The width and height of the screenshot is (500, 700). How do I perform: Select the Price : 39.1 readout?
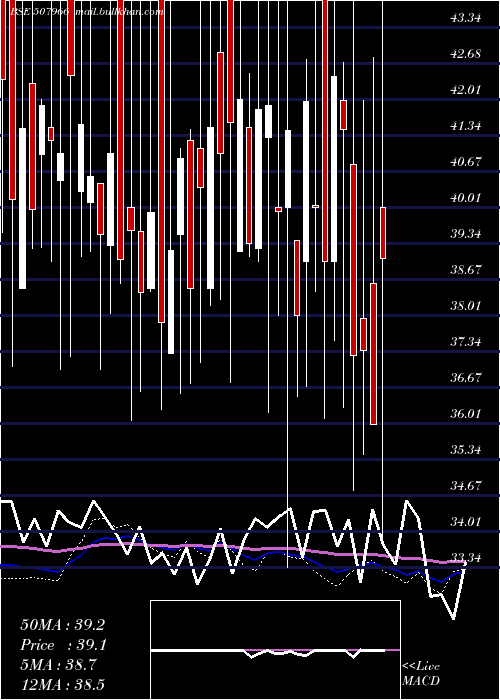(x=63, y=645)
